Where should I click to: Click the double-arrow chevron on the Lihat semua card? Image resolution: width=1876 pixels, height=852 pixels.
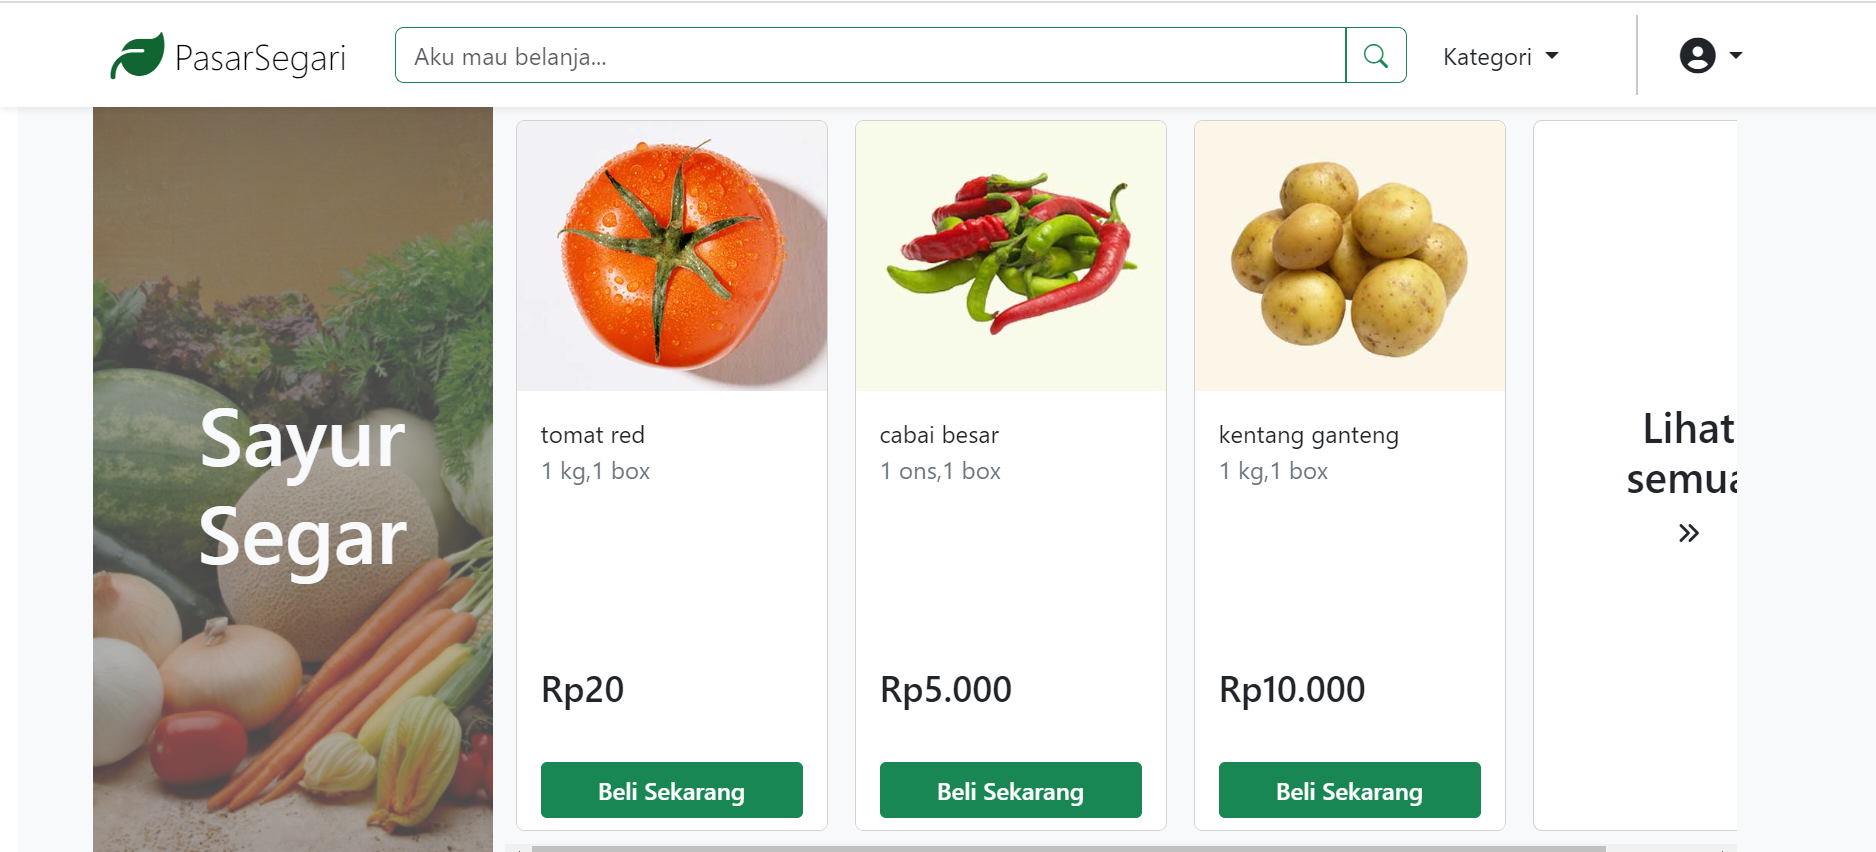[1688, 532]
